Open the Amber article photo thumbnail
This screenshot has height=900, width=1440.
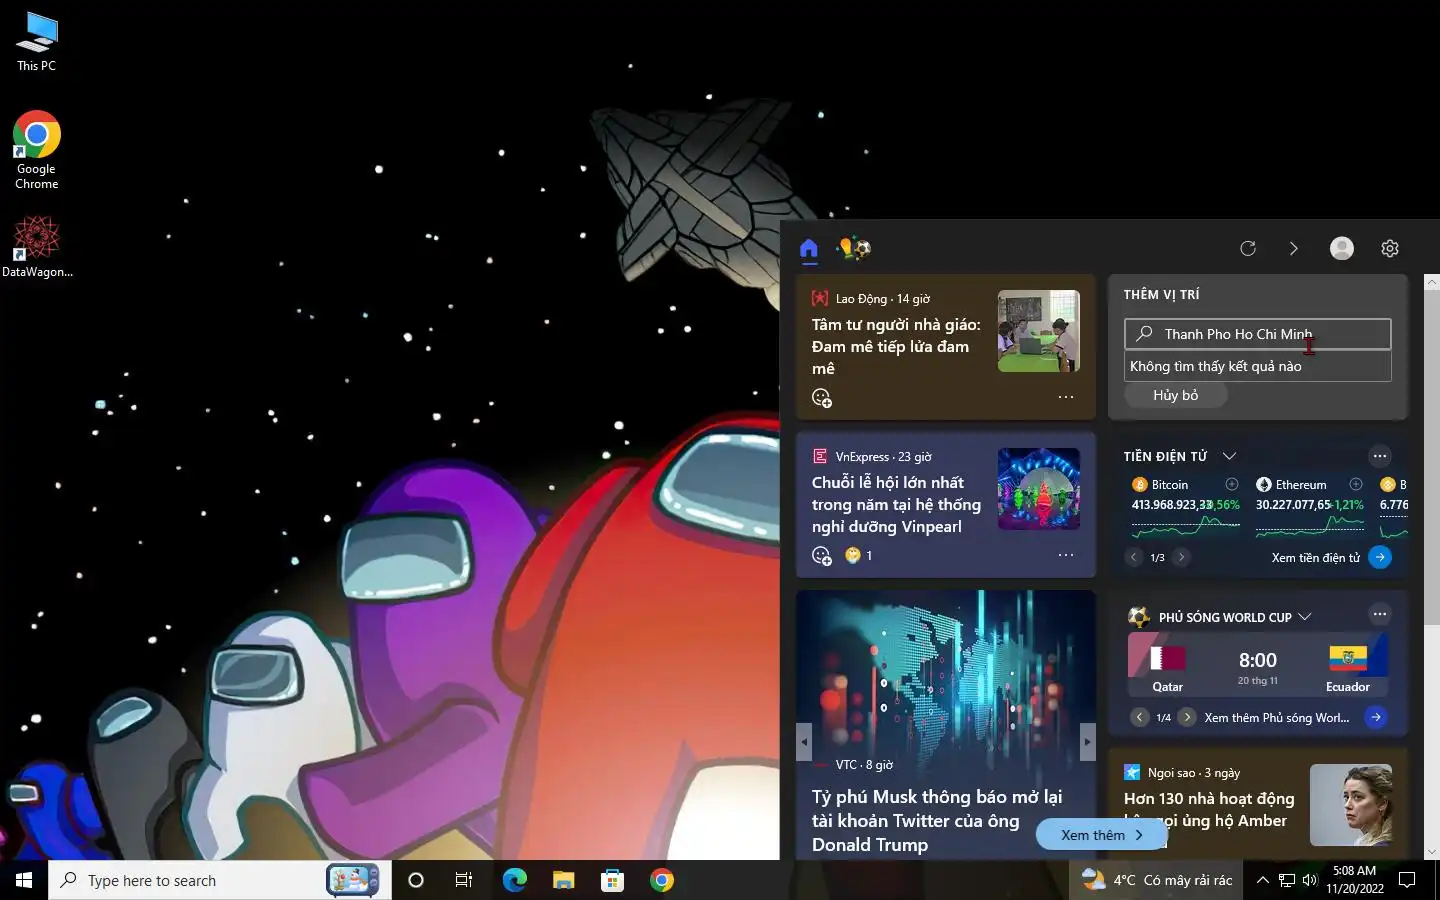pos(1351,805)
